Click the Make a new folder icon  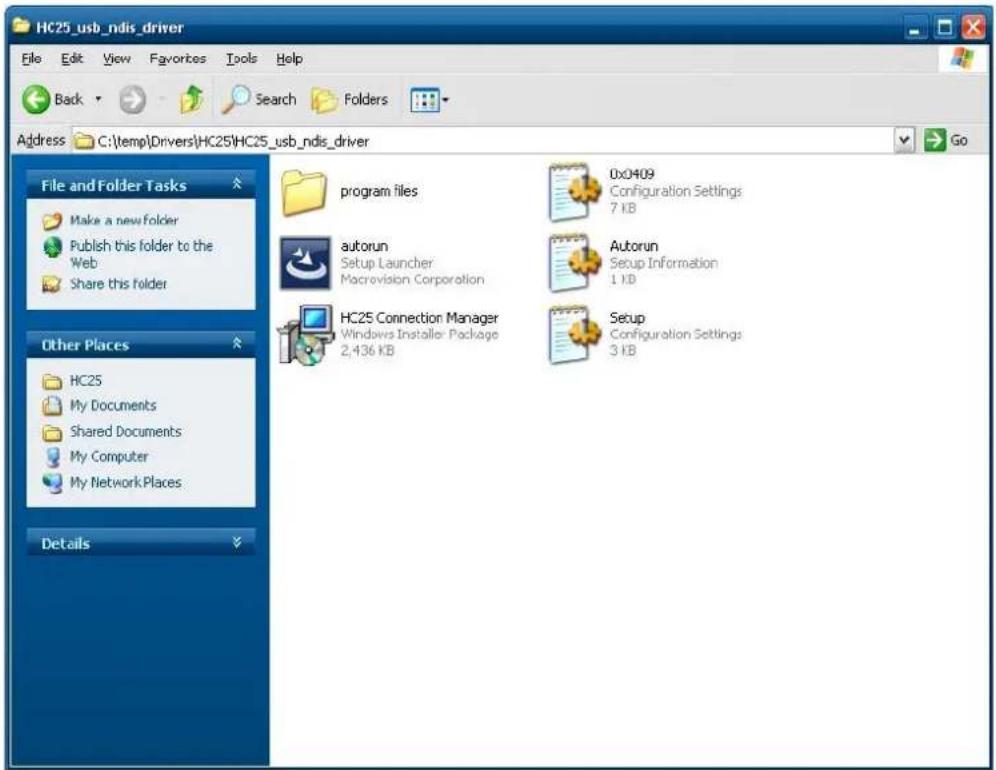point(52,221)
